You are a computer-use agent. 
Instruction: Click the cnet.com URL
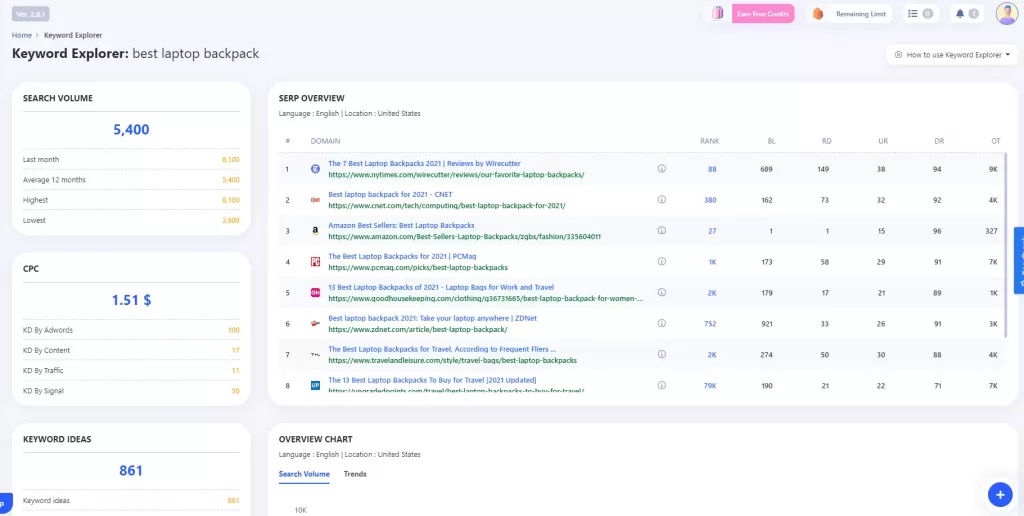447,205
